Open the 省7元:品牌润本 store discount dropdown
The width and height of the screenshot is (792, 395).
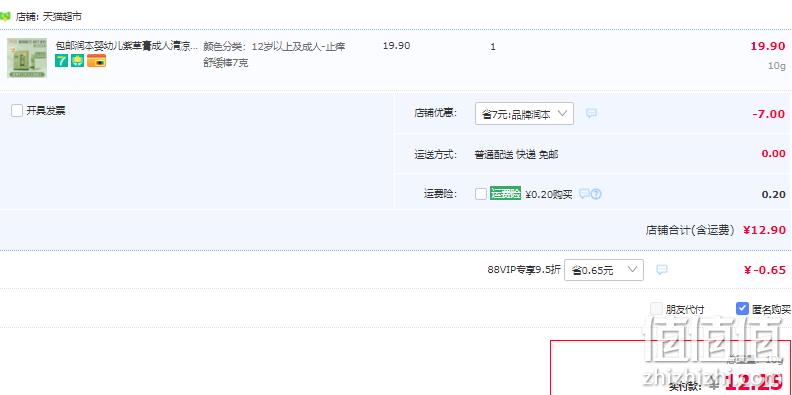click(524, 114)
